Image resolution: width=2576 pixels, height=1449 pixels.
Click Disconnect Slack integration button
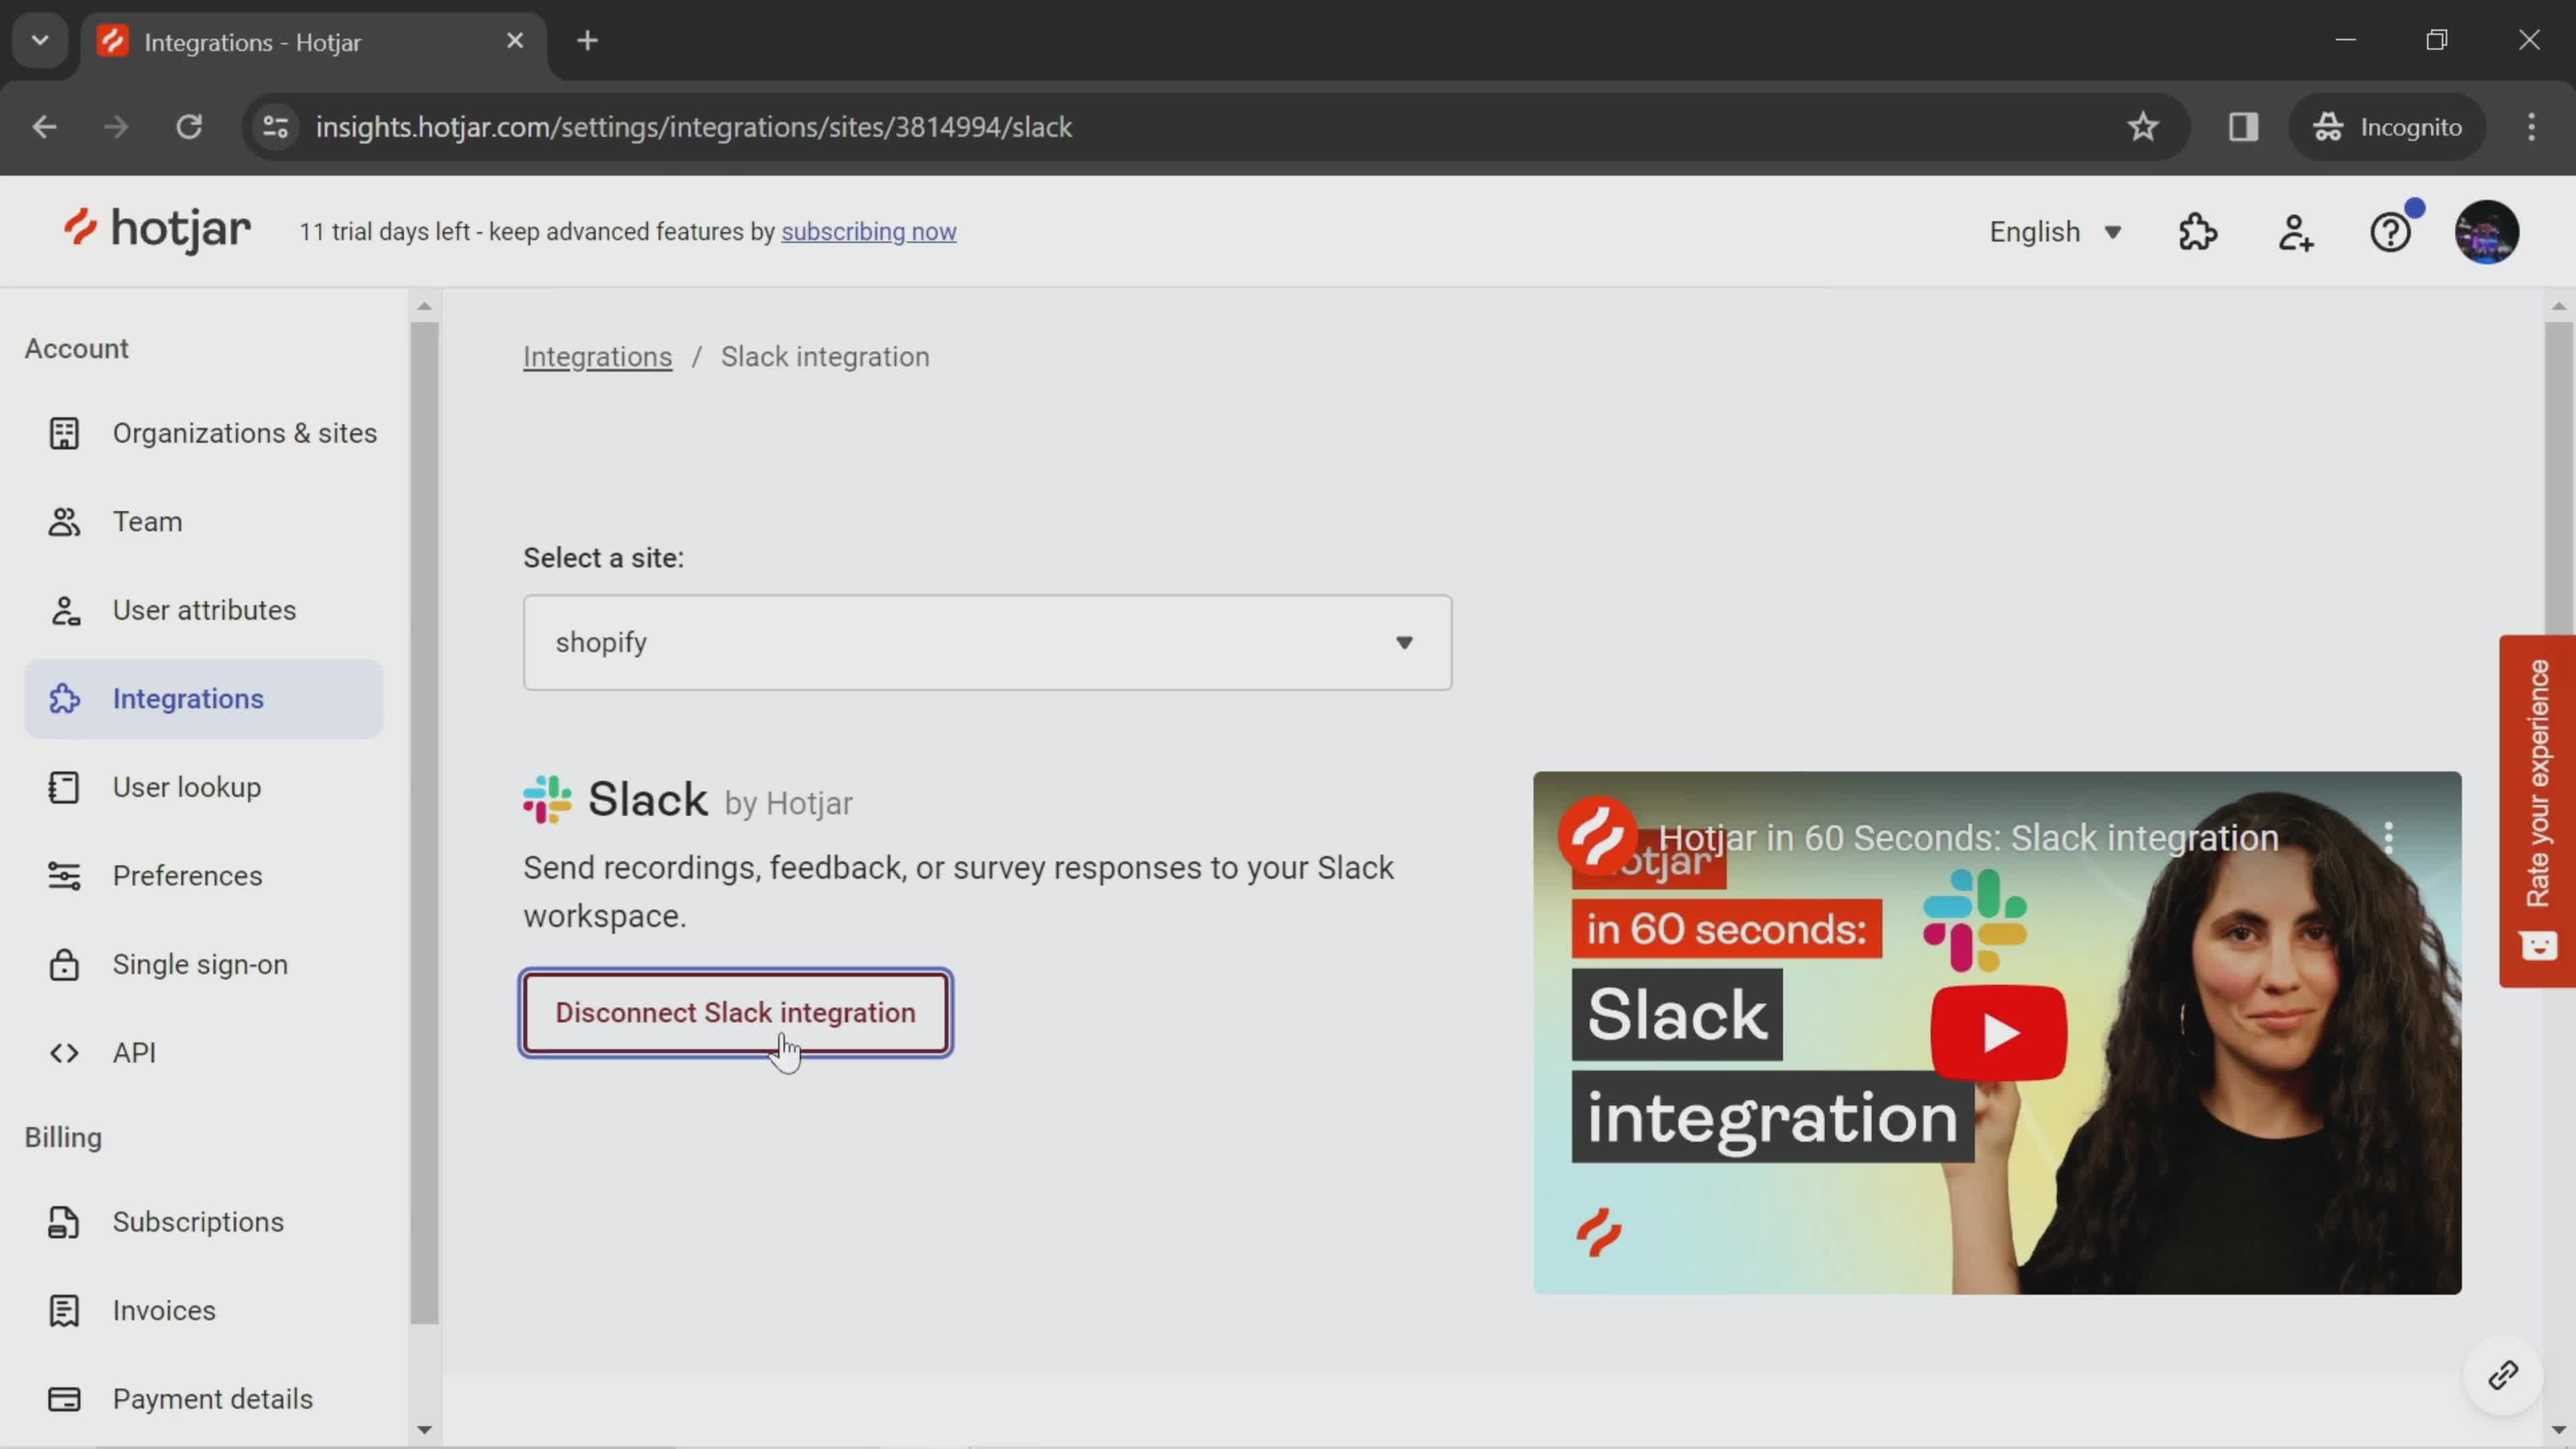coord(736,1013)
